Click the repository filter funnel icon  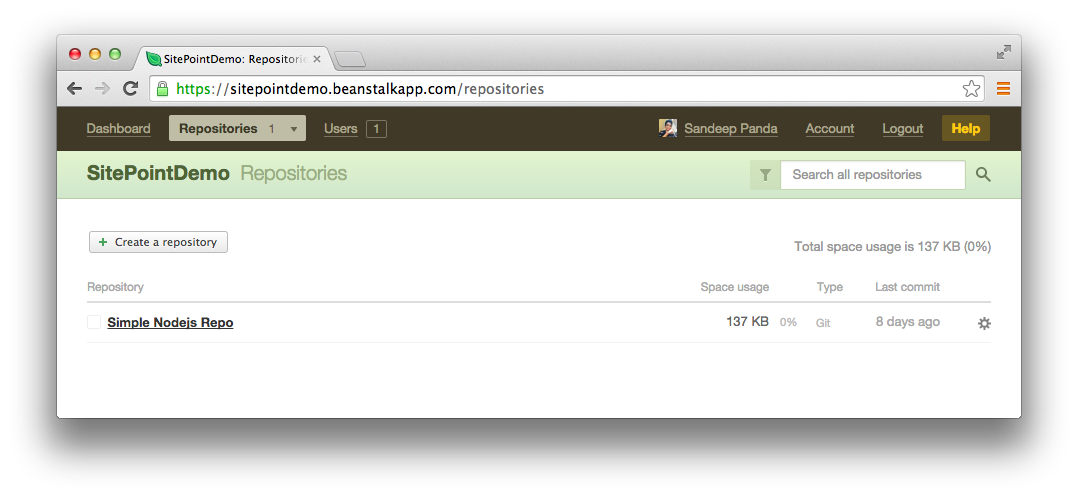click(x=765, y=175)
